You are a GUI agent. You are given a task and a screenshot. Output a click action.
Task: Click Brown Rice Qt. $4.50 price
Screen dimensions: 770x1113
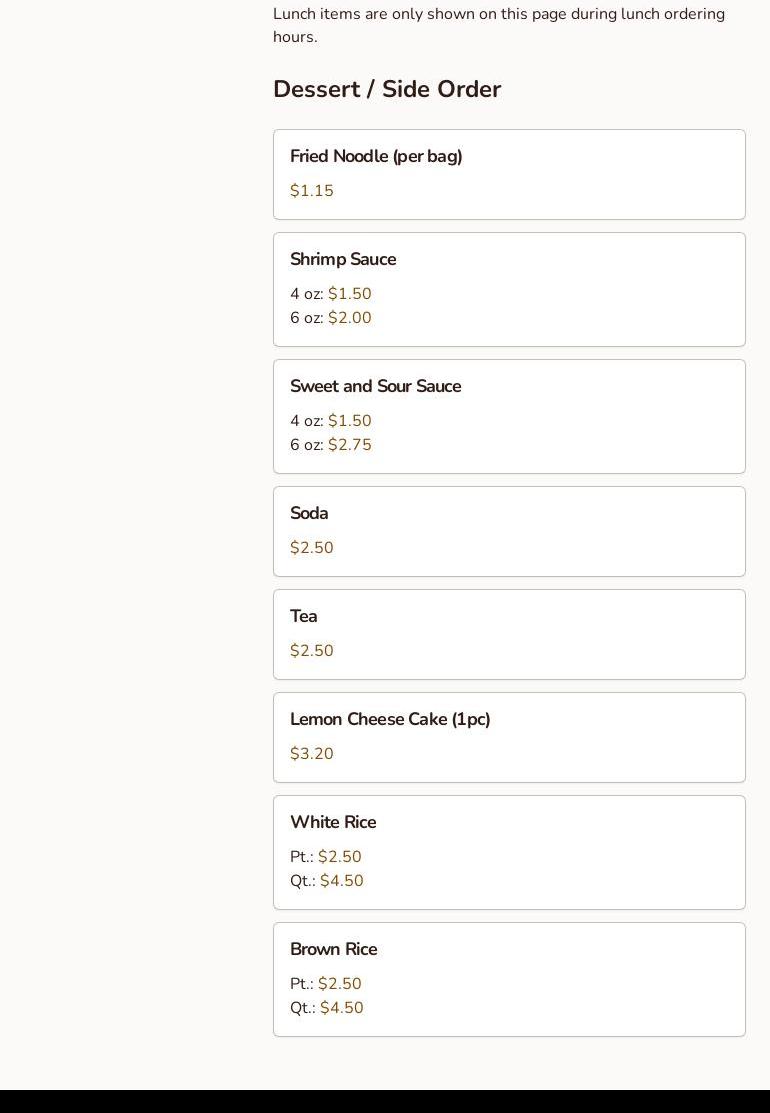(341, 1008)
